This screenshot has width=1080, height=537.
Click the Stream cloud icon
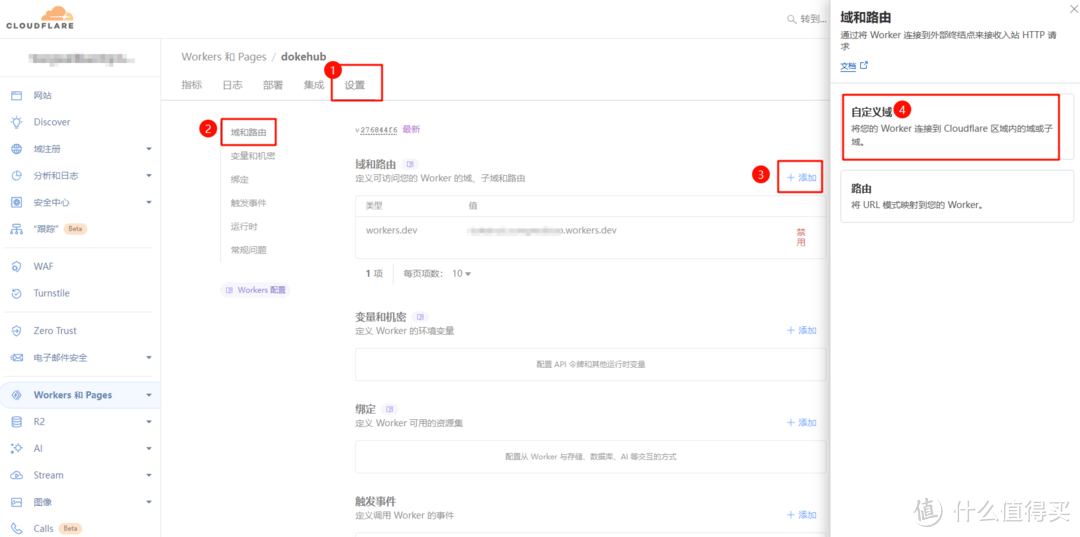tap(17, 476)
